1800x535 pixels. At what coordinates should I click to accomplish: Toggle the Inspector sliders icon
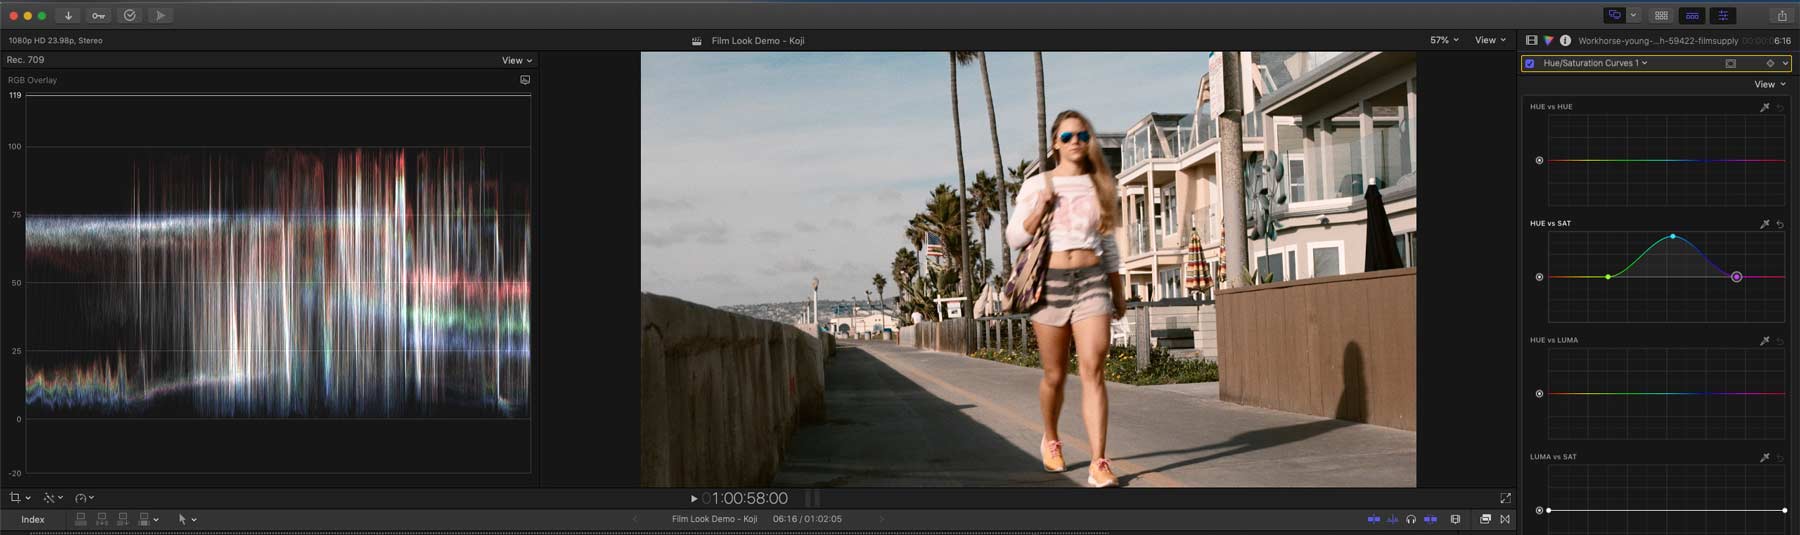[1723, 16]
